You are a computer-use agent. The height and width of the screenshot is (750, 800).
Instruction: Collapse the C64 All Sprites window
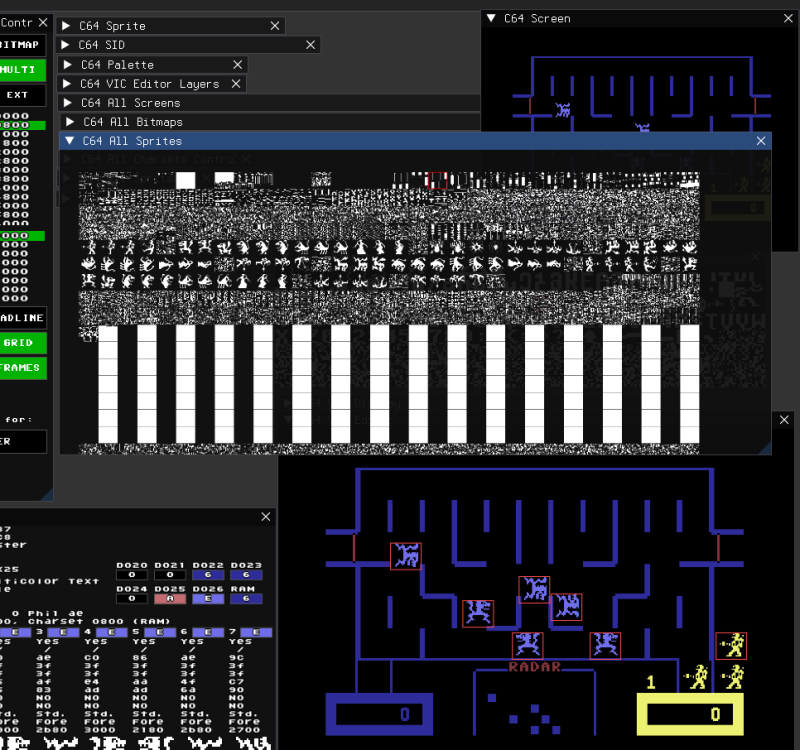pos(70,140)
